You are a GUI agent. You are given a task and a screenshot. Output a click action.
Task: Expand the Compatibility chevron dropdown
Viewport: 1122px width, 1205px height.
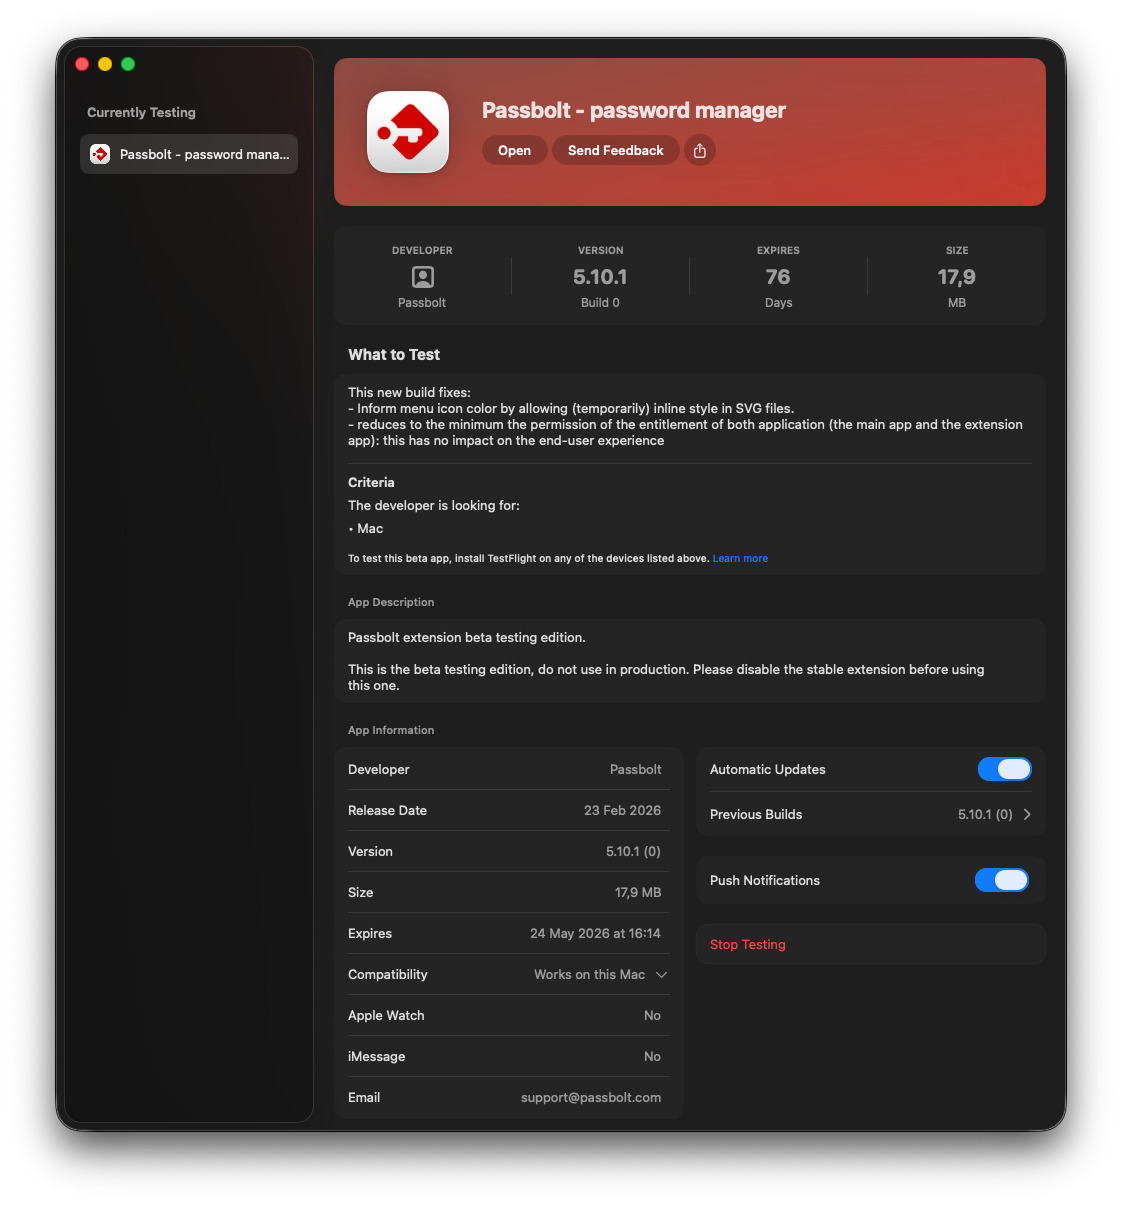click(x=661, y=975)
